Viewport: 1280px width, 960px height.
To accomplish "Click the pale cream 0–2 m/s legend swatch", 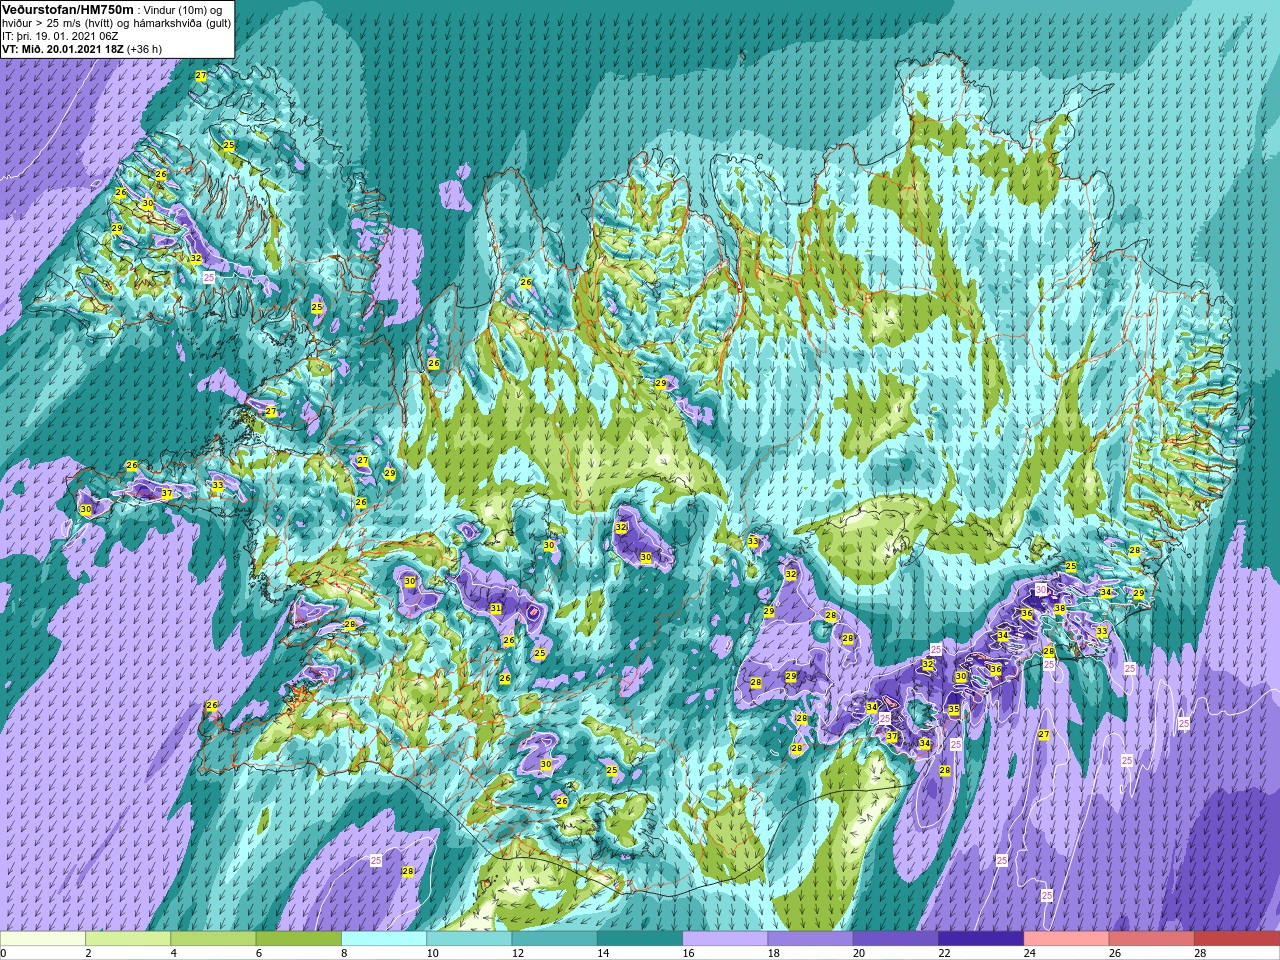I will (x=43, y=939).
